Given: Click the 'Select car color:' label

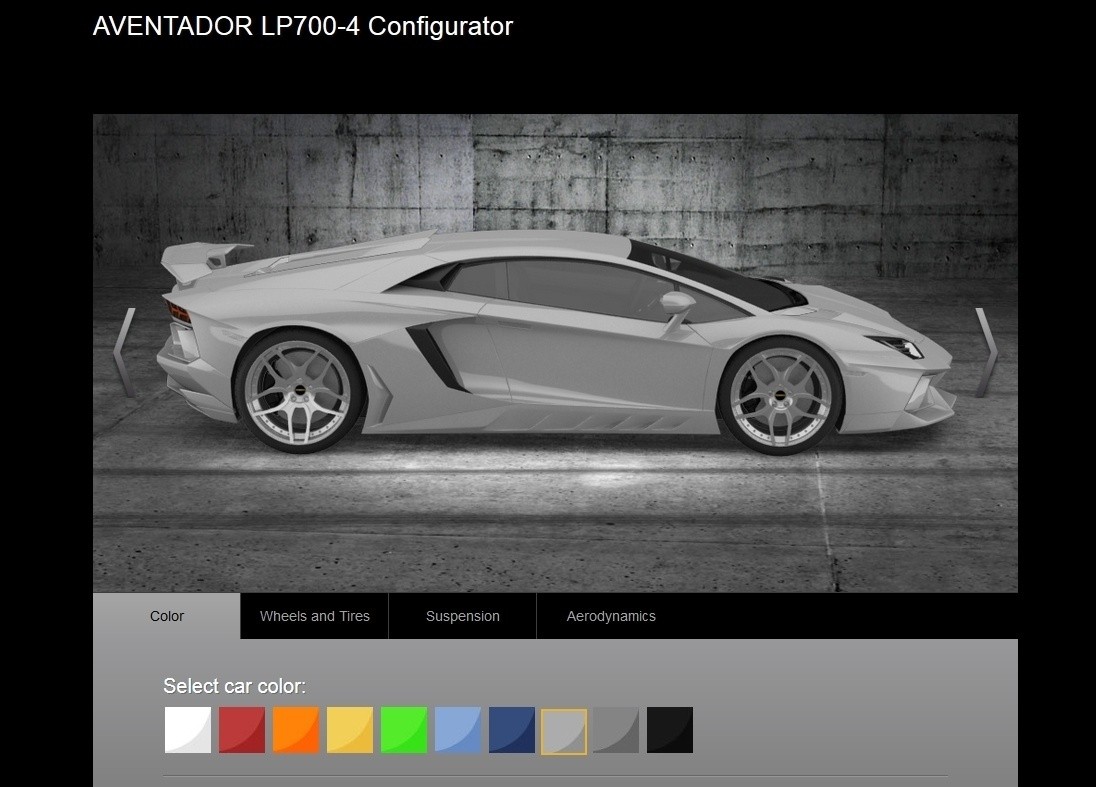Looking at the screenshot, I should click(234, 686).
